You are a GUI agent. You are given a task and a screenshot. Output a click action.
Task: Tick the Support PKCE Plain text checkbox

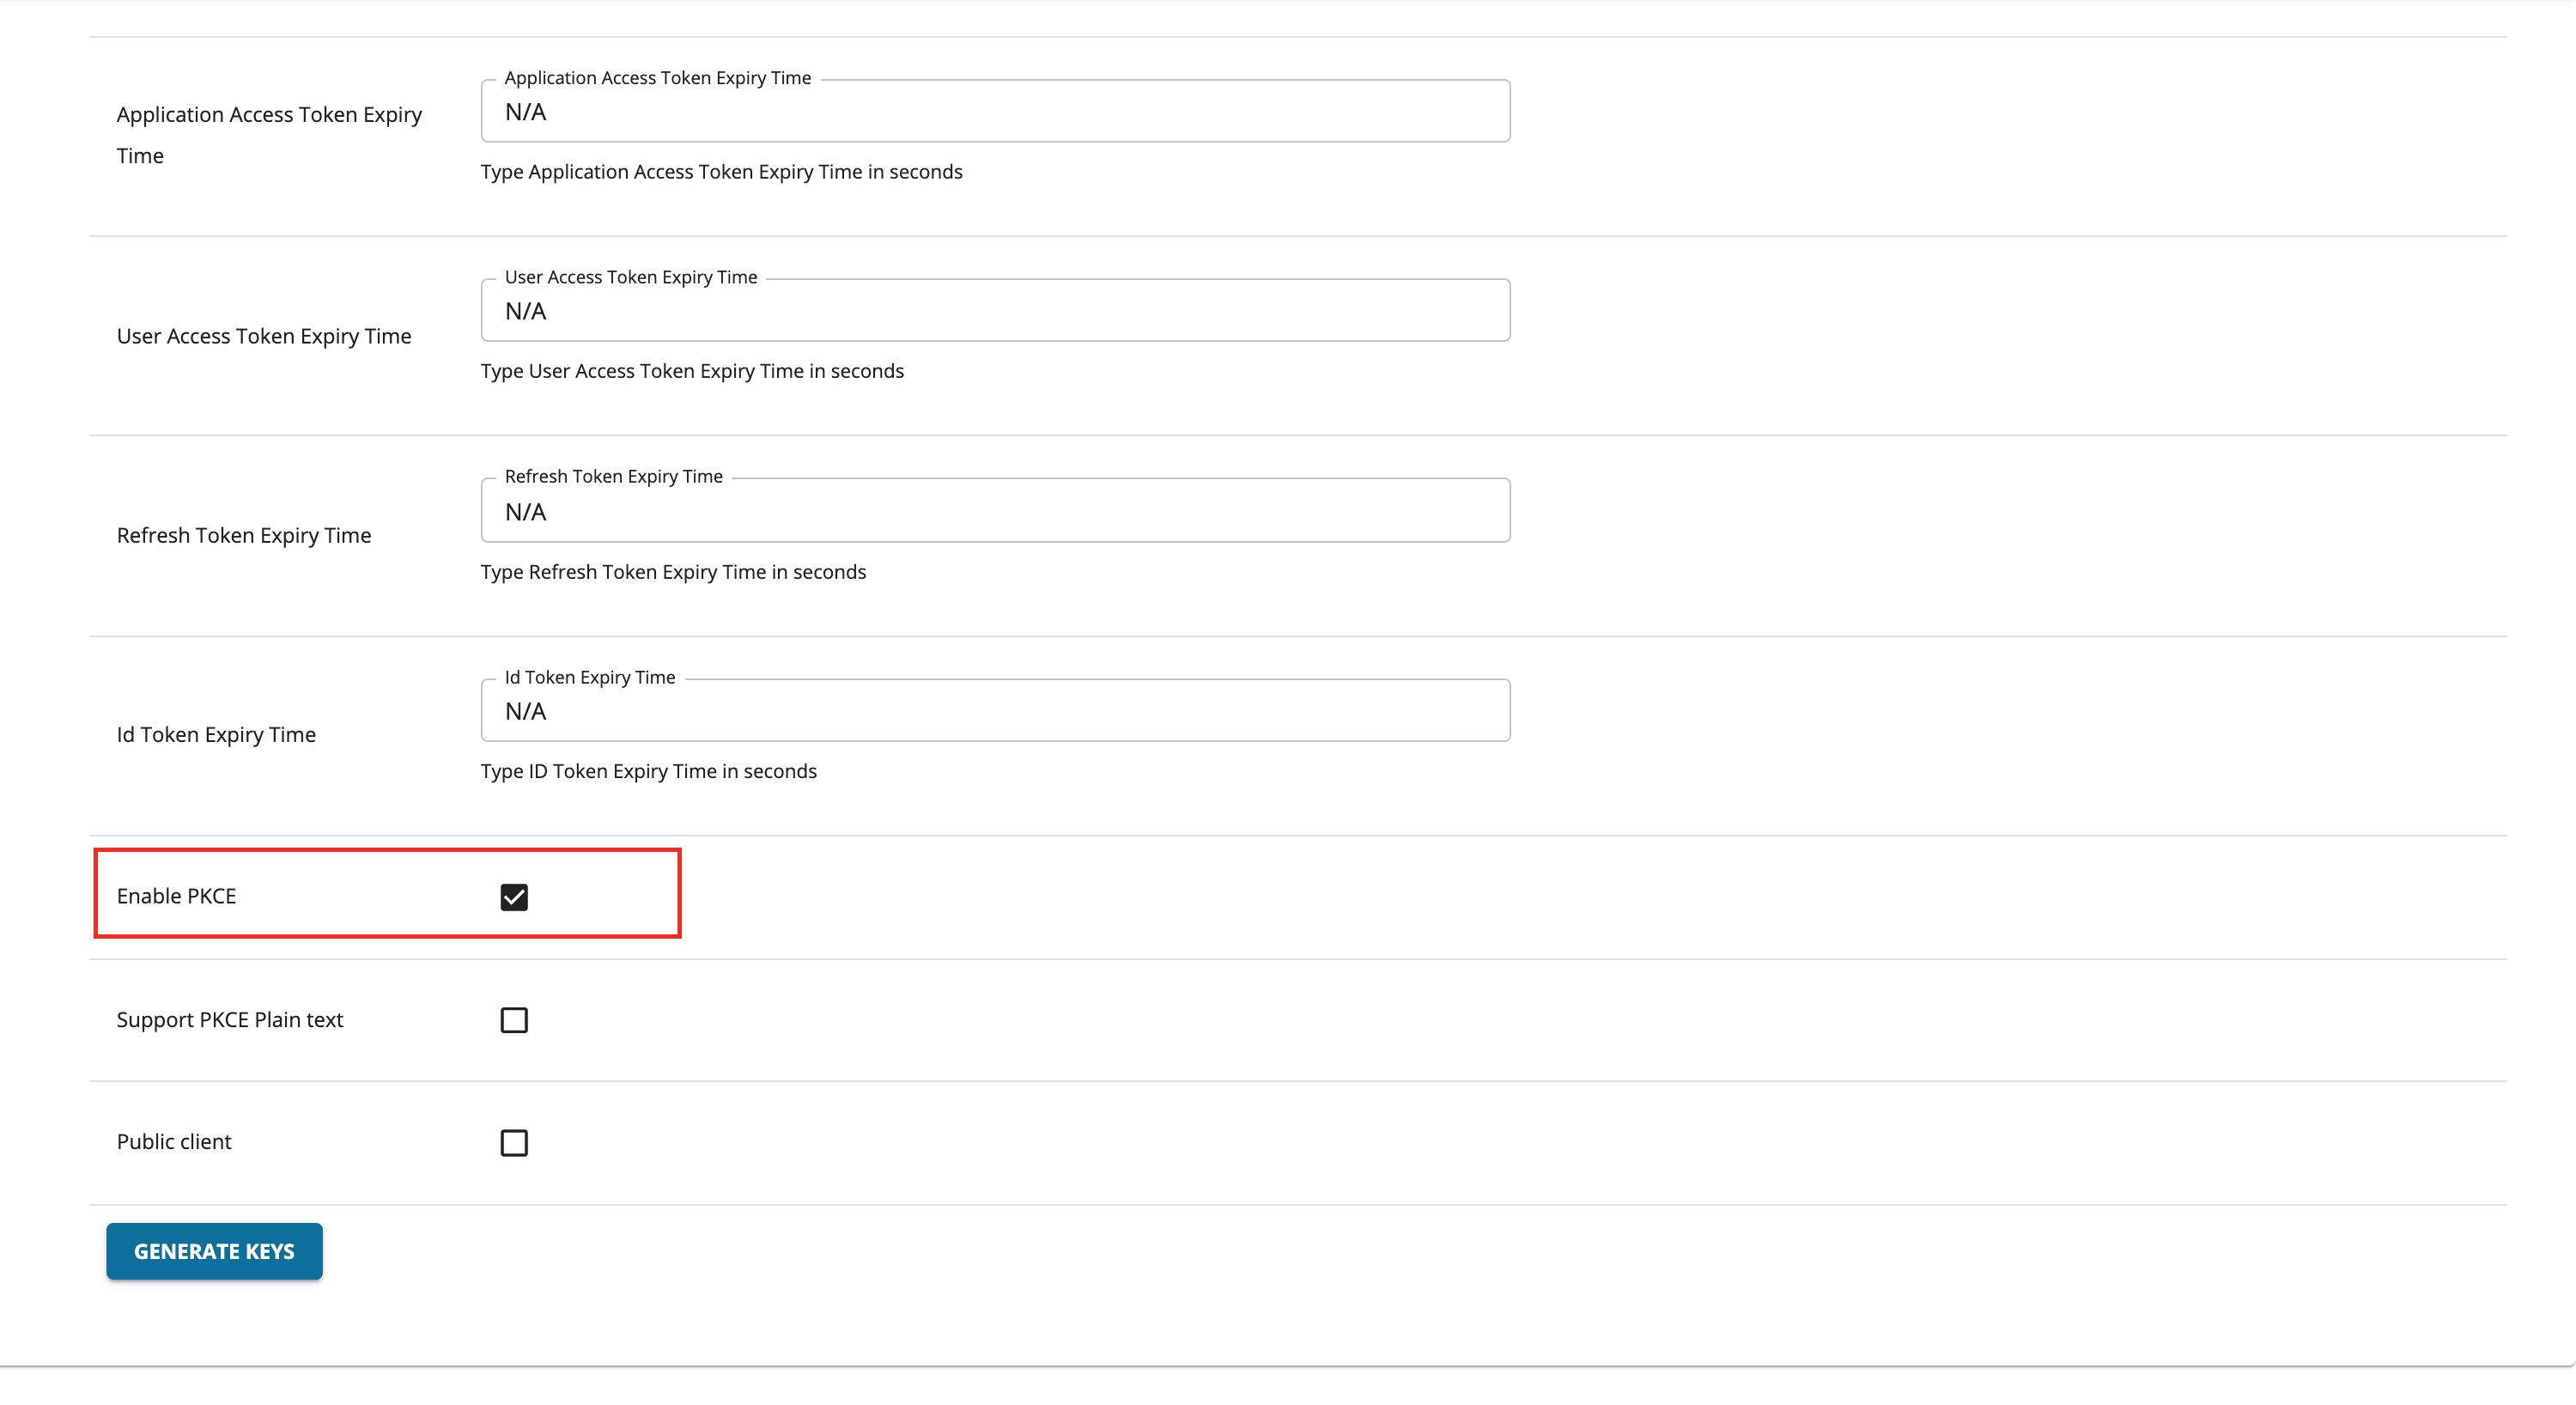click(514, 1020)
